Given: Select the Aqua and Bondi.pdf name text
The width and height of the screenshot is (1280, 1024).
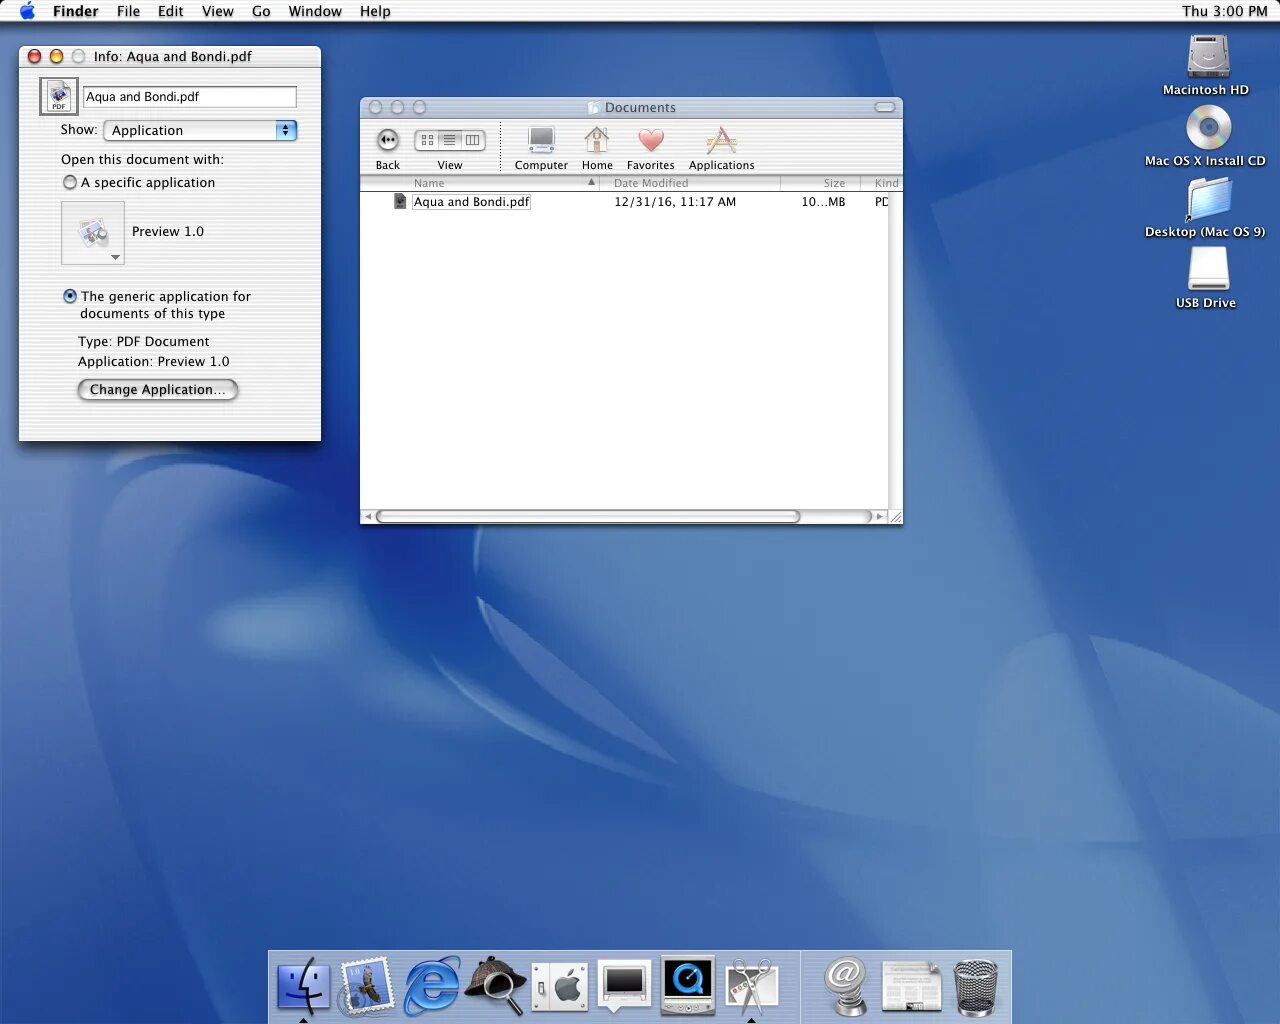Looking at the screenshot, I should pos(471,202).
